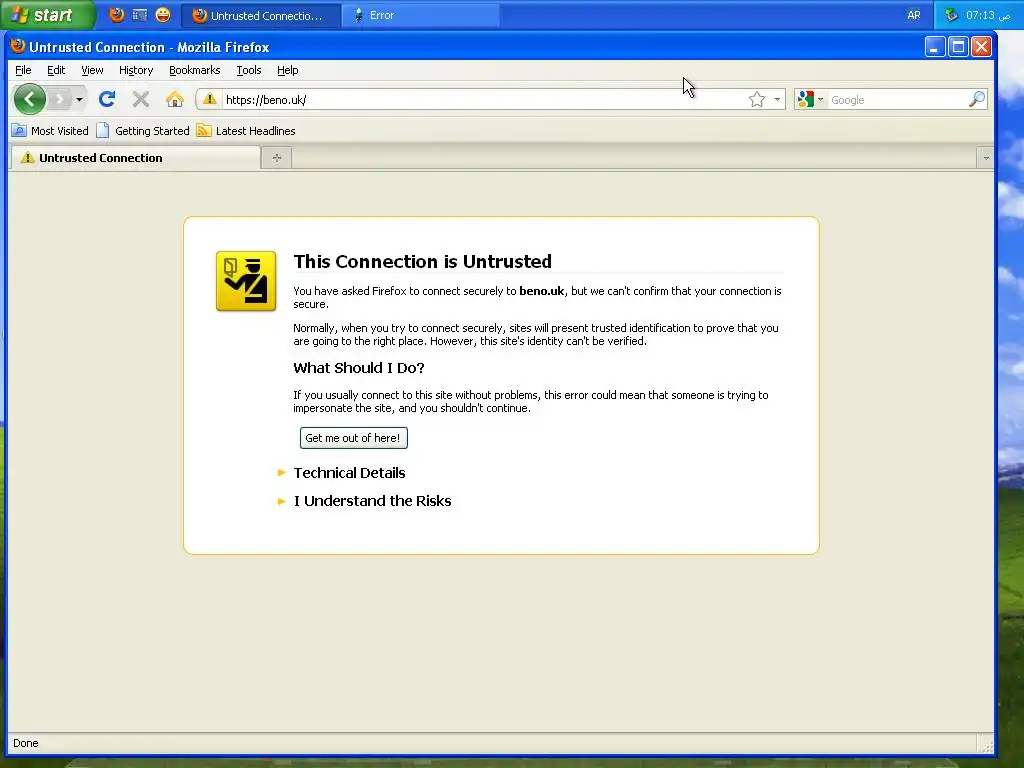Click the What Should I Do? heading
This screenshot has height=768, width=1024.
coord(359,368)
